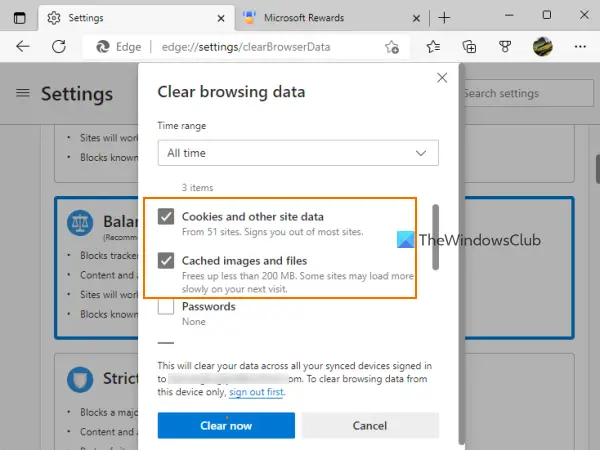Open the Collections icon
The height and width of the screenshot is (450, 600).
469,47
